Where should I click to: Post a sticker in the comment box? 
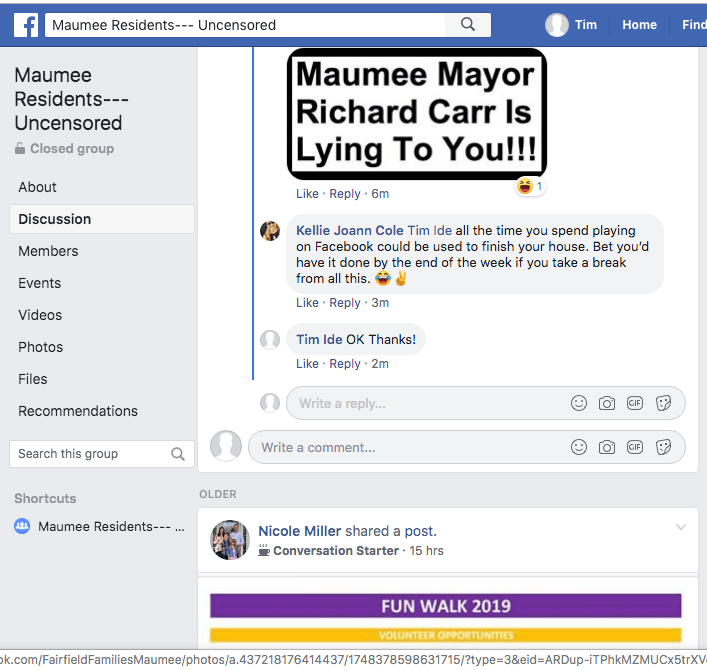tap(662, 447)
